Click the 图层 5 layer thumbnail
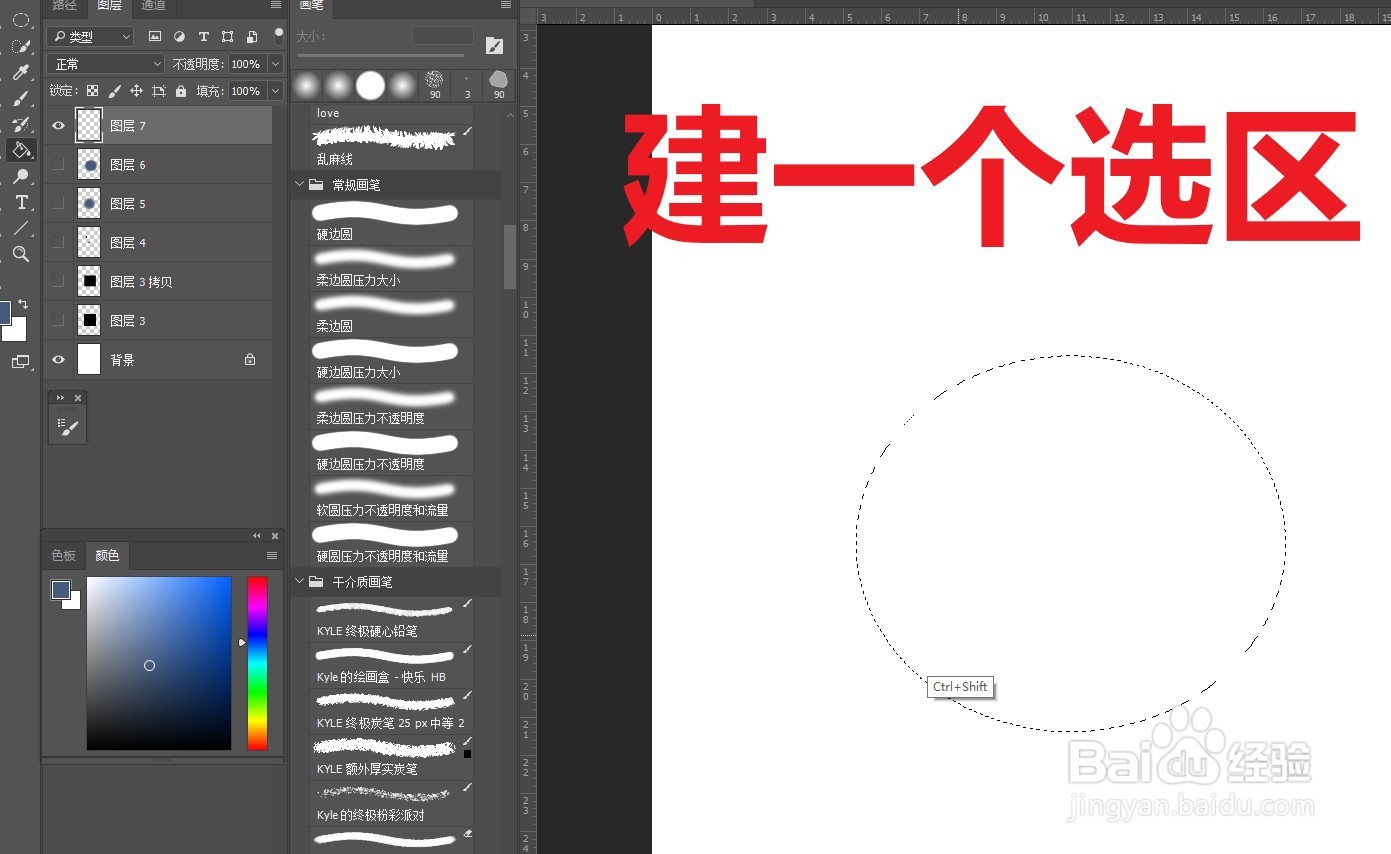Screen dimensions: 1391x854 89,203
